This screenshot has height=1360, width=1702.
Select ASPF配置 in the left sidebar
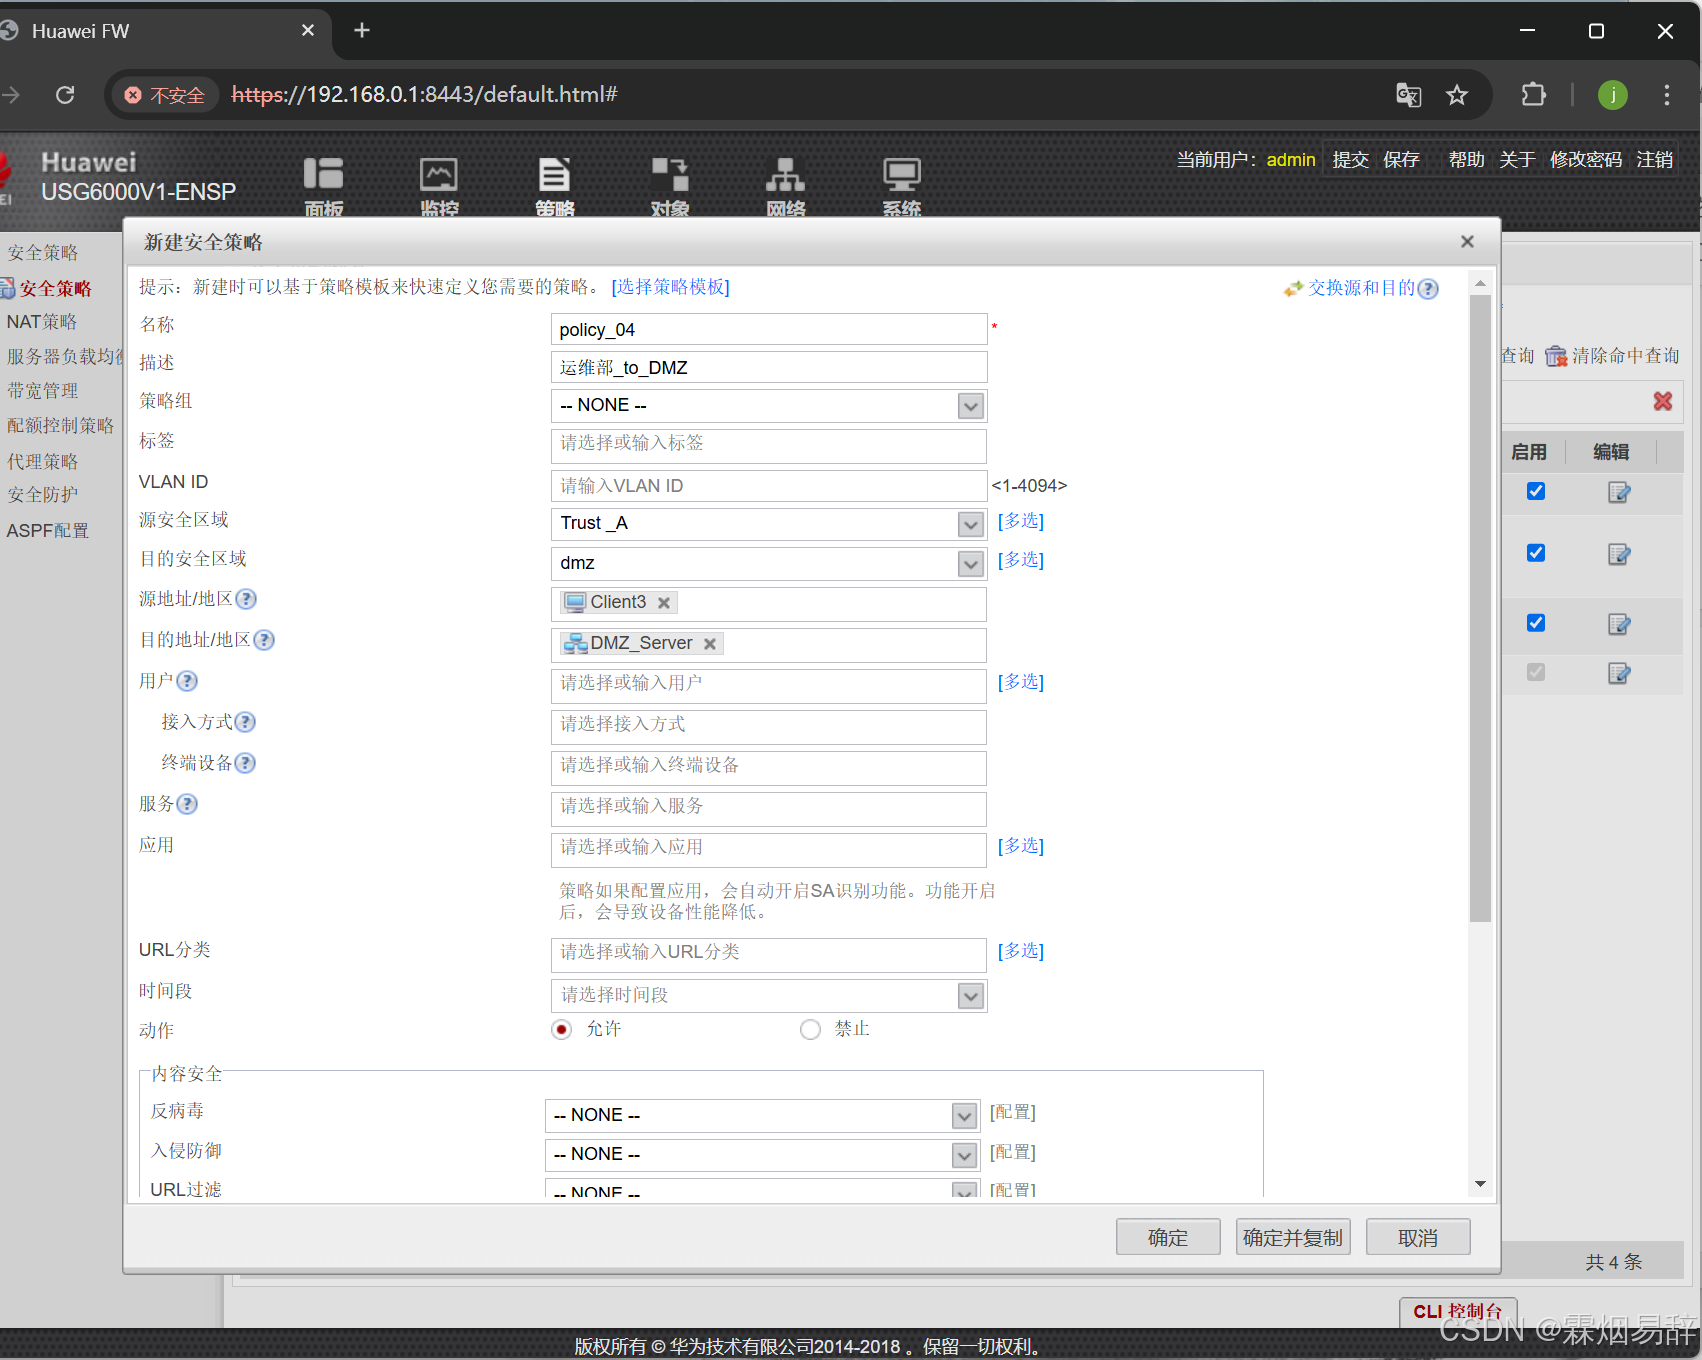(47, 531)
